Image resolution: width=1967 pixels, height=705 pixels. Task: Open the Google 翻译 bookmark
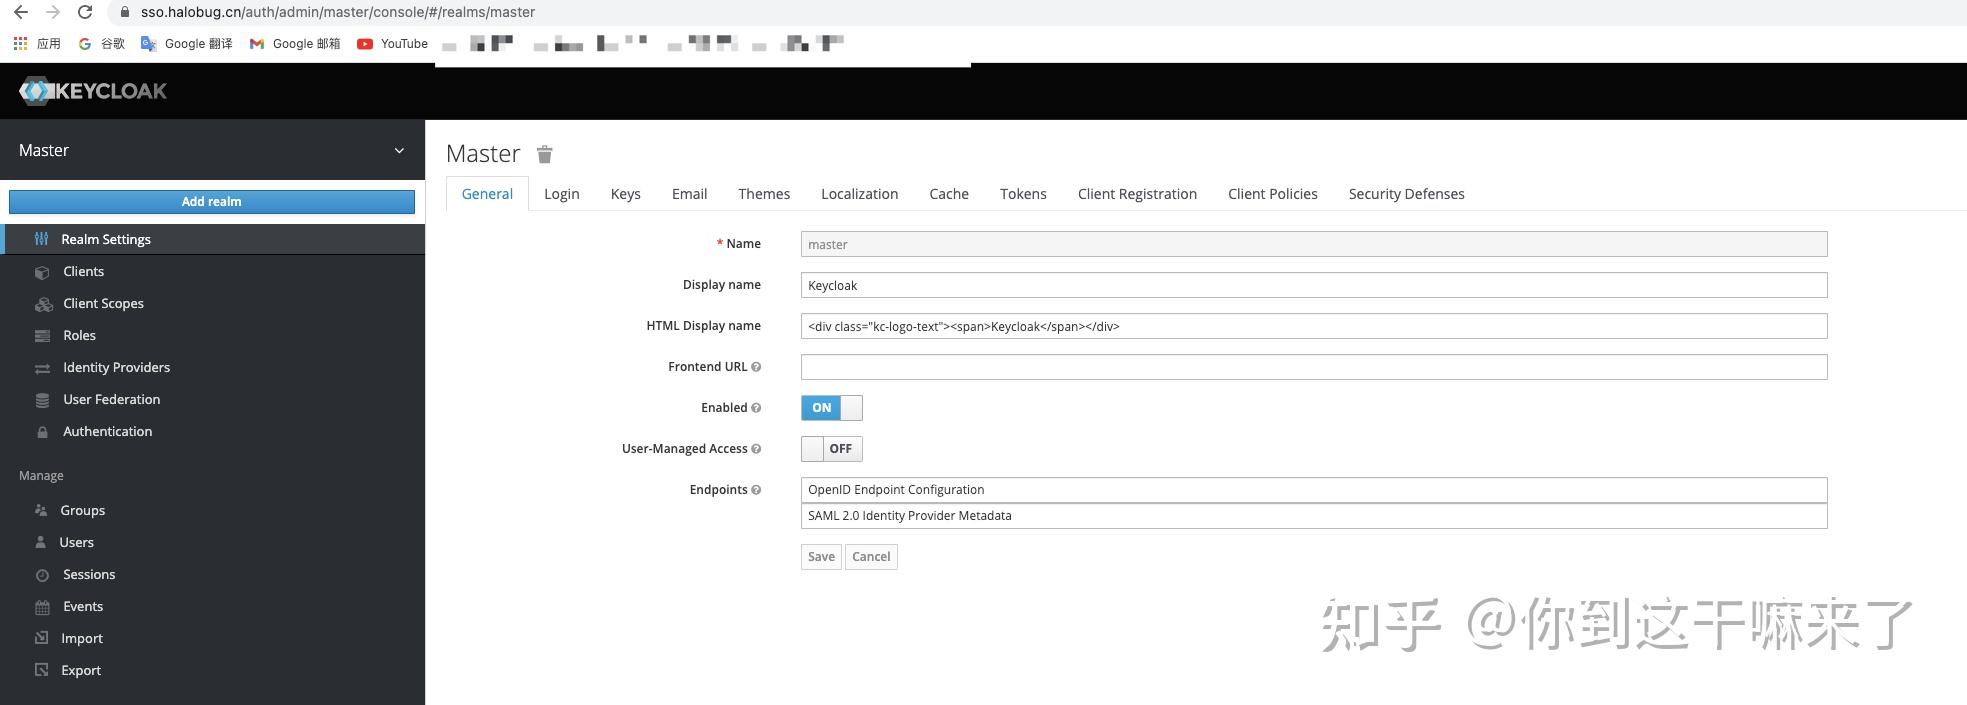187,44
